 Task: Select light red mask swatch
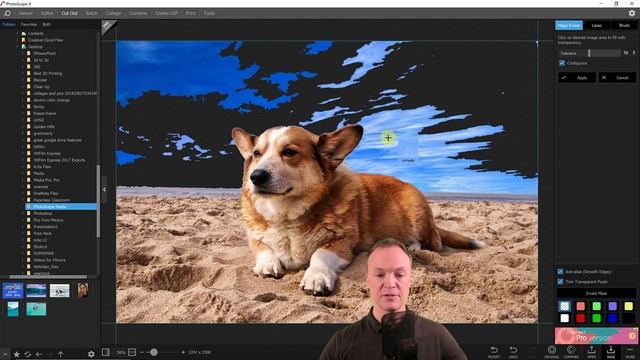tap(580, 306)
